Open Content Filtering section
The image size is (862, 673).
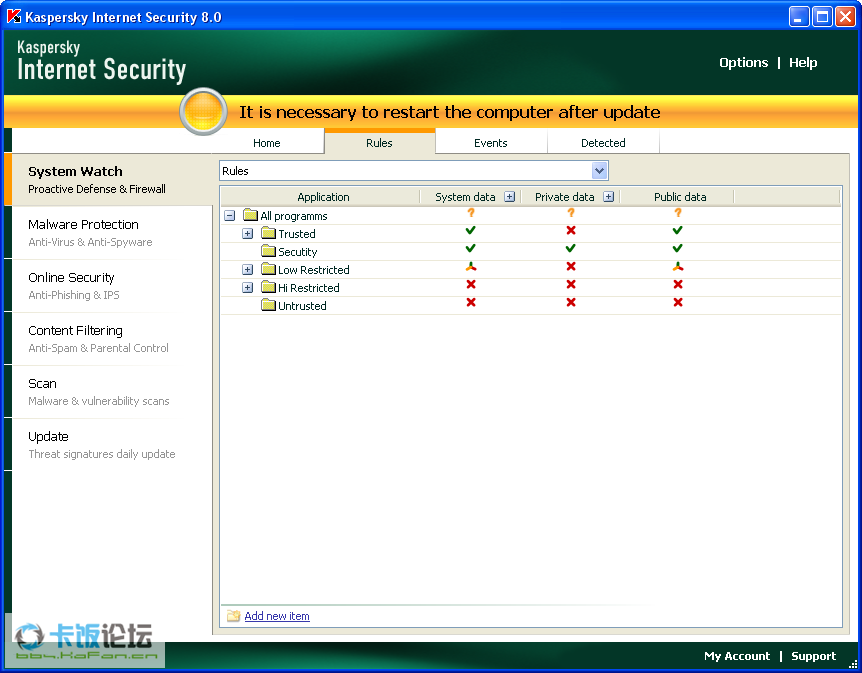pos(108,338)
